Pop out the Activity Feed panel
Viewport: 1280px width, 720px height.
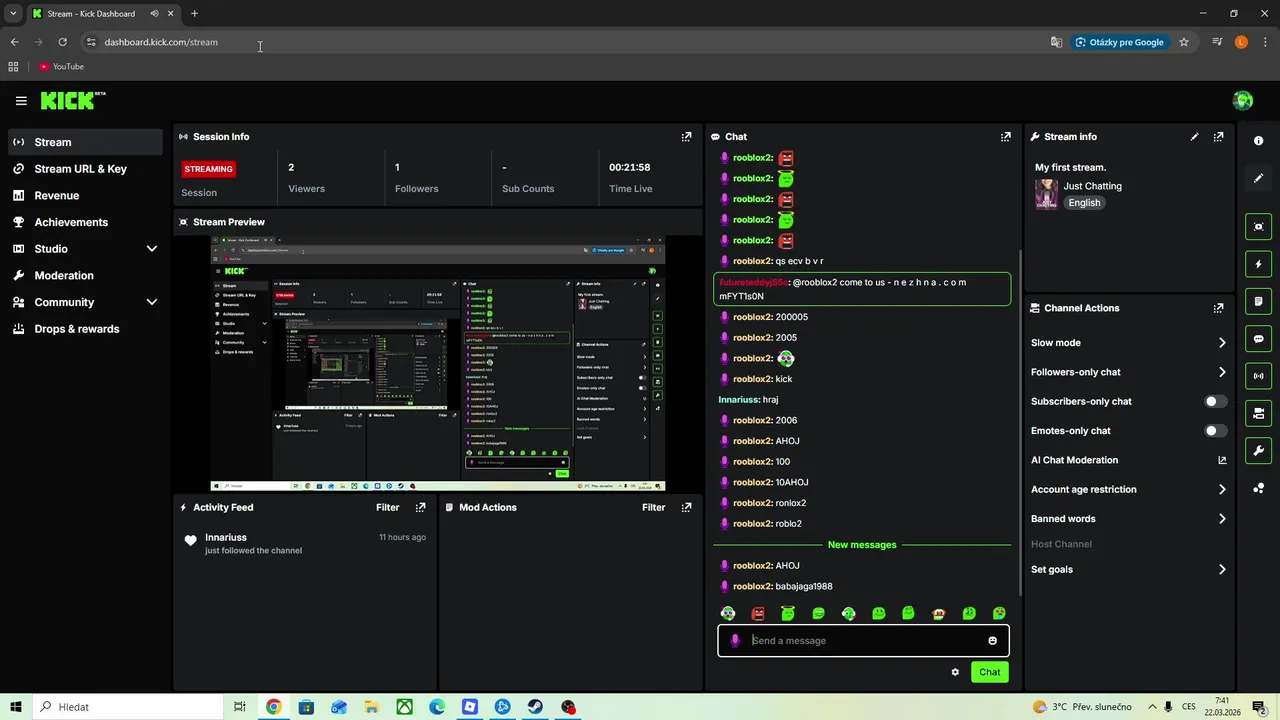[420, 507]
